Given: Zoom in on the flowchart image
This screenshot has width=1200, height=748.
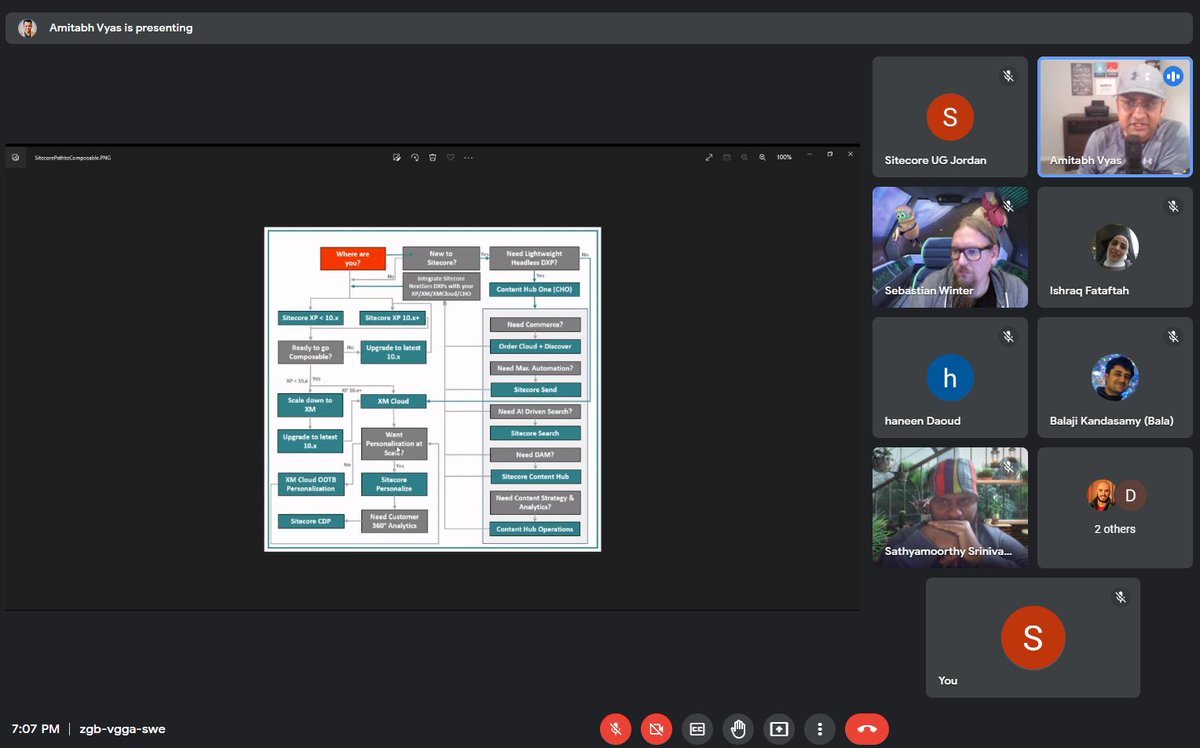Looking at the screenshot, I should 762,157.
